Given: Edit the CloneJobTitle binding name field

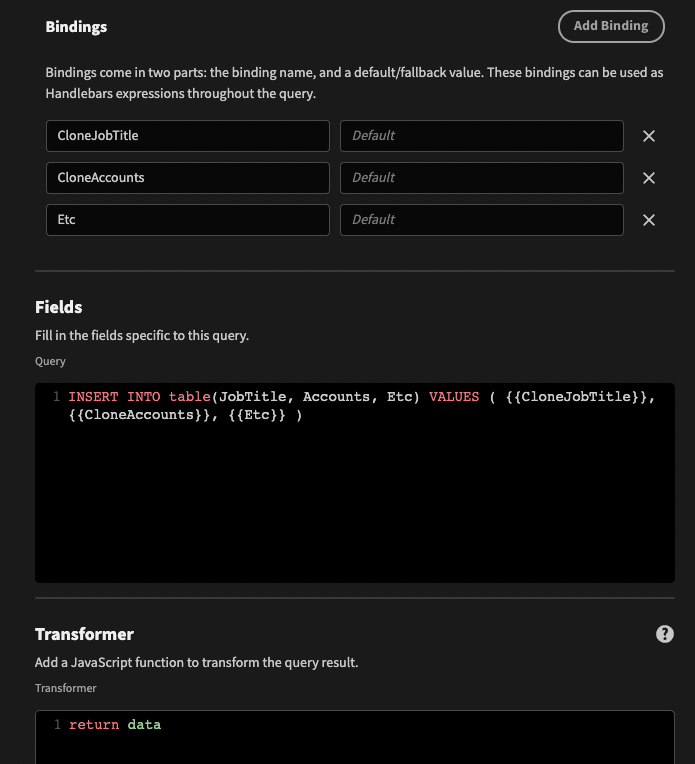Looking at the screenshot, I should (188, 136).
